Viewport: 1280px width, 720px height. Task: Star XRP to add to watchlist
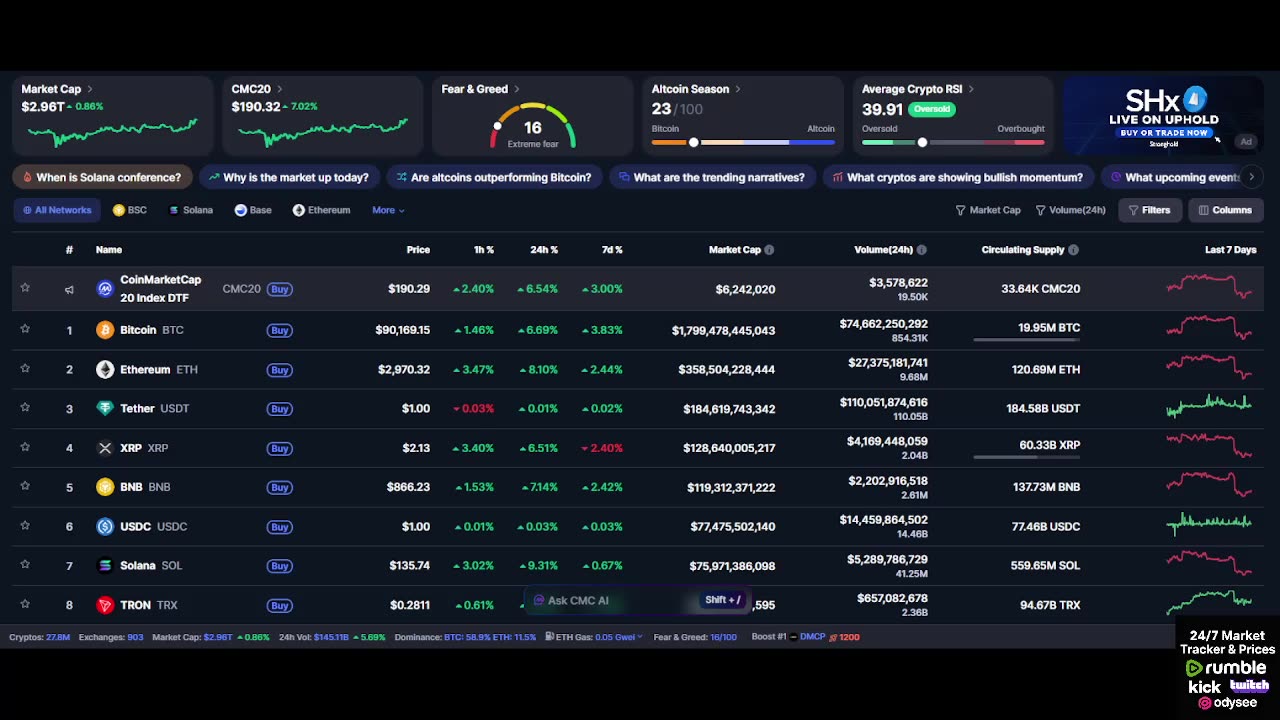[25, 447]
